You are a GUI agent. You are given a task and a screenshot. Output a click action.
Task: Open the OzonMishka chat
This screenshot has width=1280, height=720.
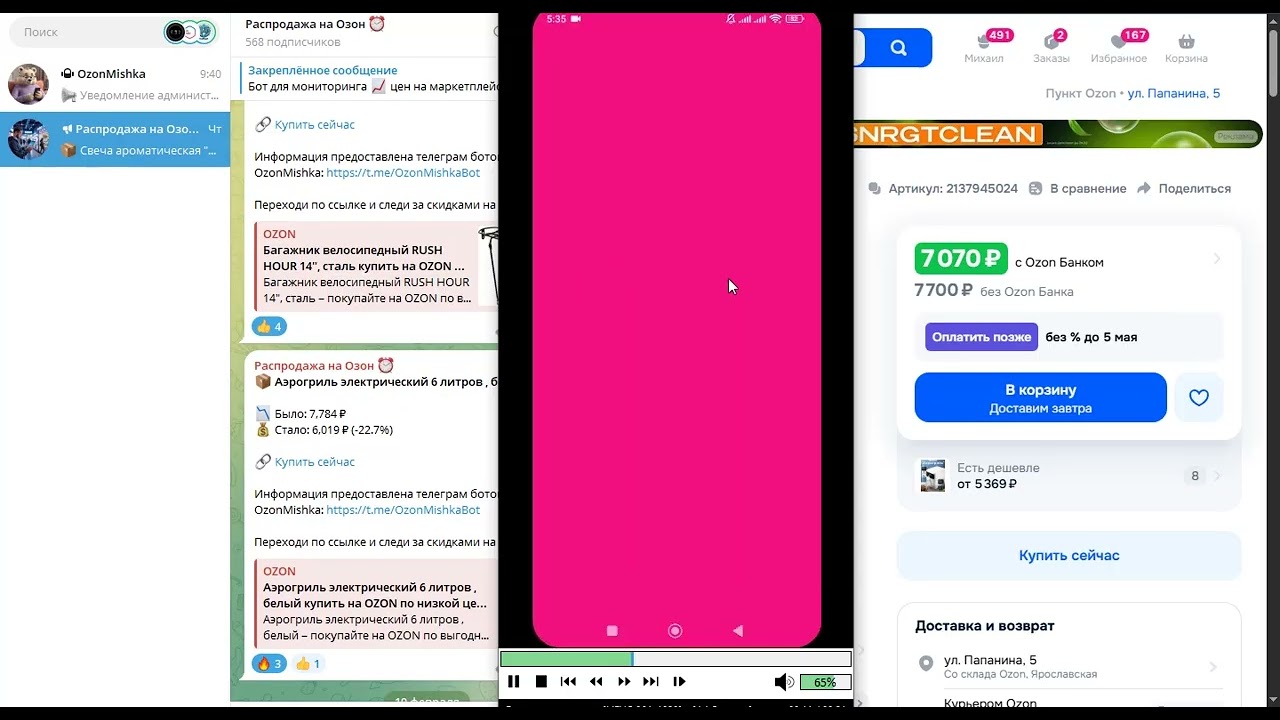115,84
